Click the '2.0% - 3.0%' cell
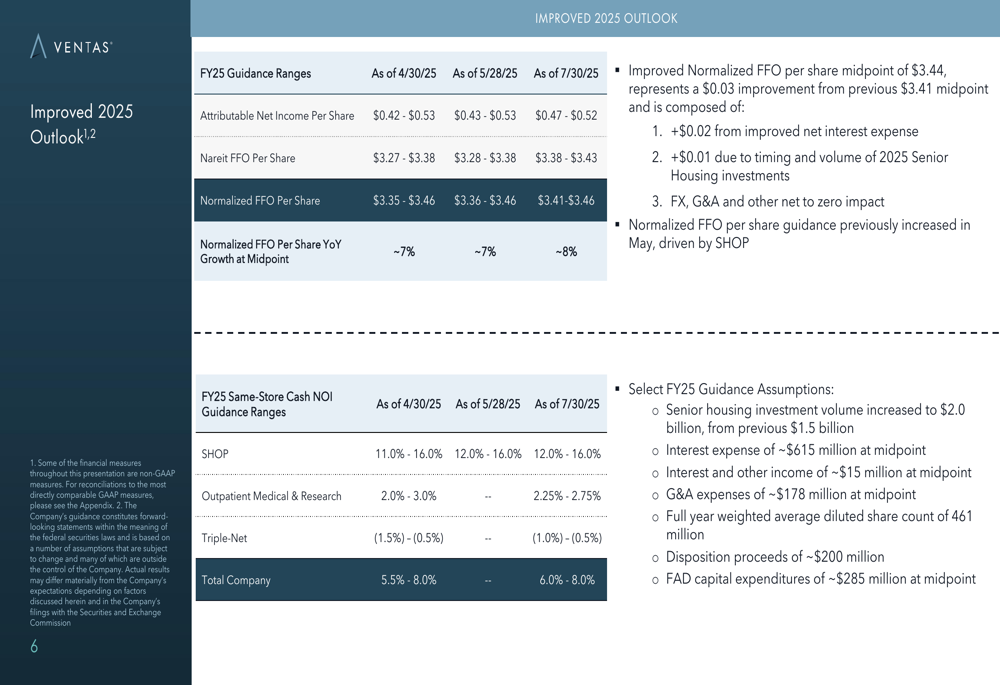Image resolution: width=1000 pixels, height=685 pixels. pos(408,496)
